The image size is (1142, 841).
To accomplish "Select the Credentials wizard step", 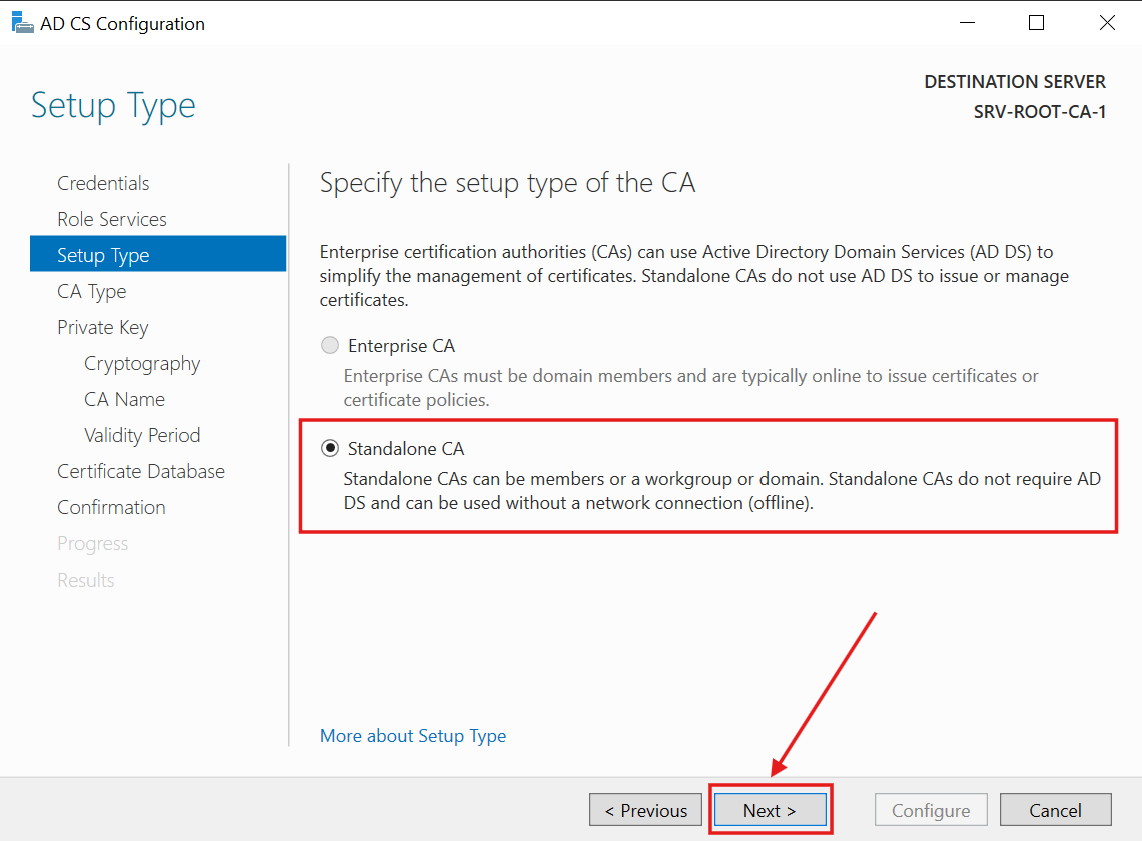I will [103, 183].
